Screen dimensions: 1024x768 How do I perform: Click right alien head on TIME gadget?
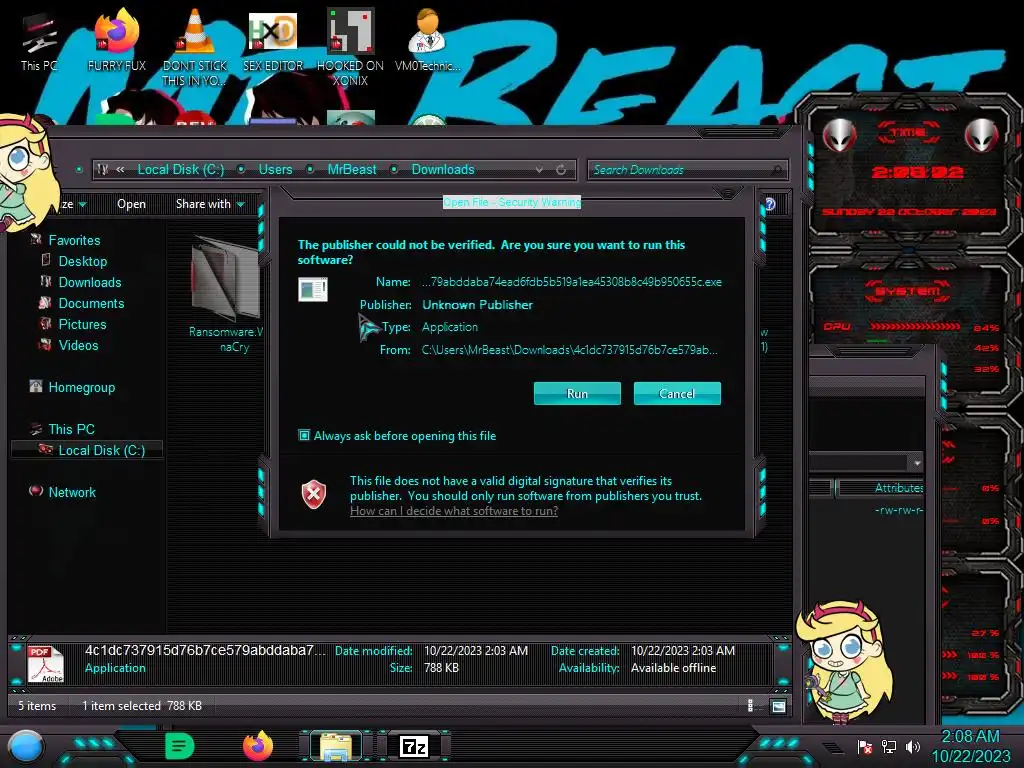(982, 135)
